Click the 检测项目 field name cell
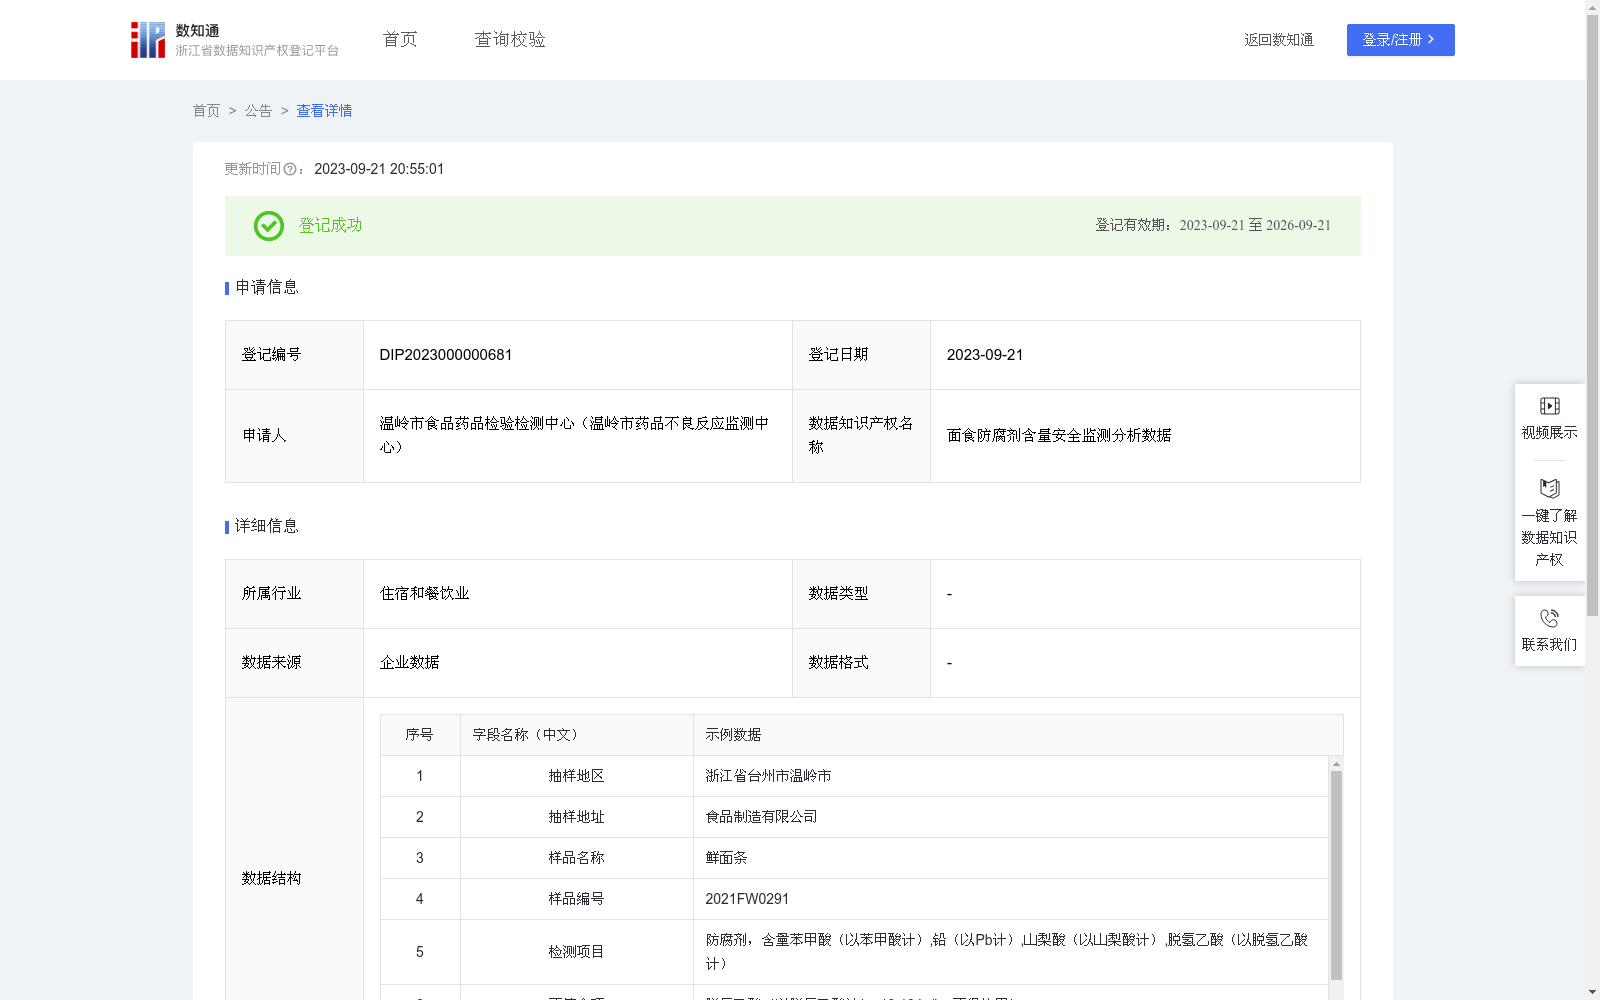 pos(576,952)
